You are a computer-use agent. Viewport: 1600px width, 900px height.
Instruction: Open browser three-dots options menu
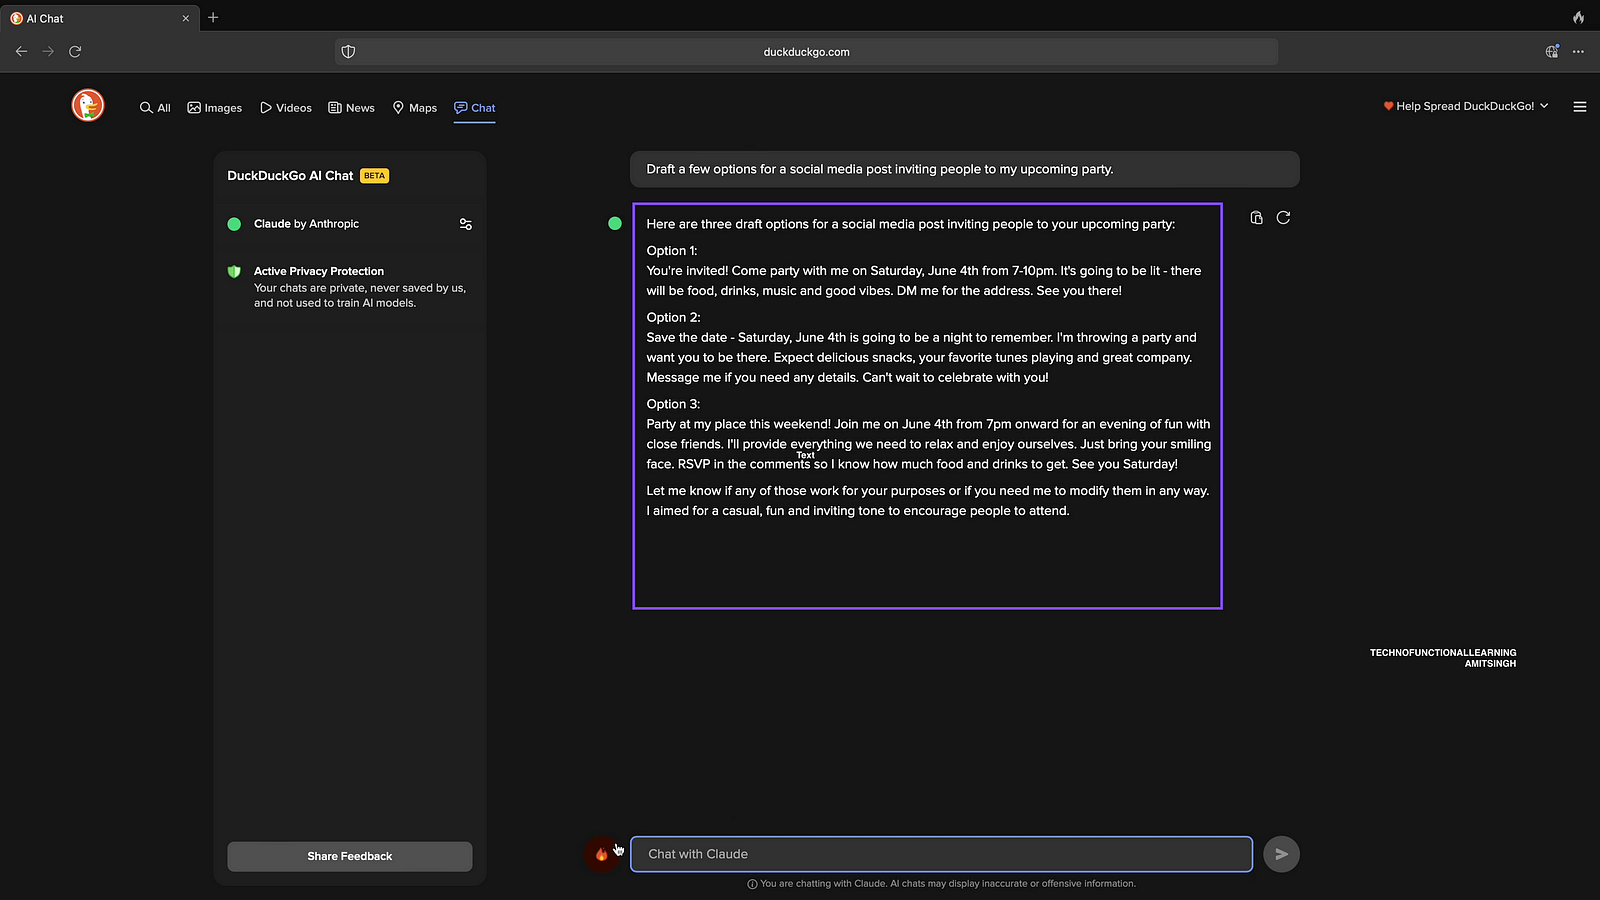[1578, 52]
